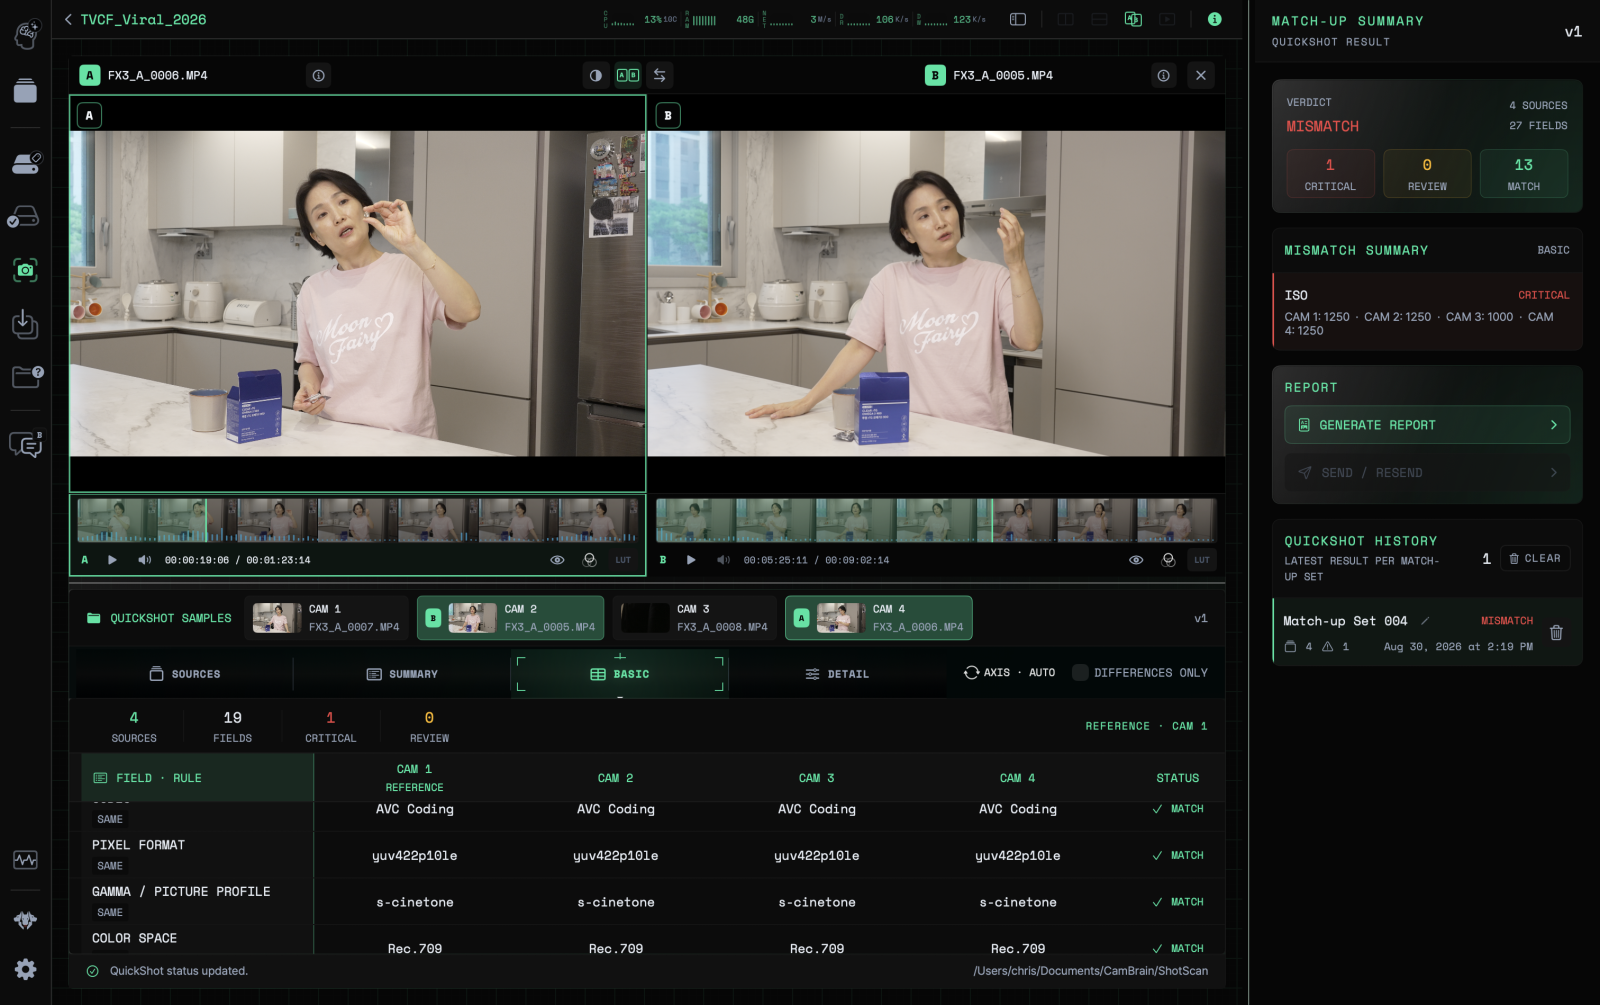Toggle A/B side-by-side compare view
1600x1005 pixels.
click(628, 75)
